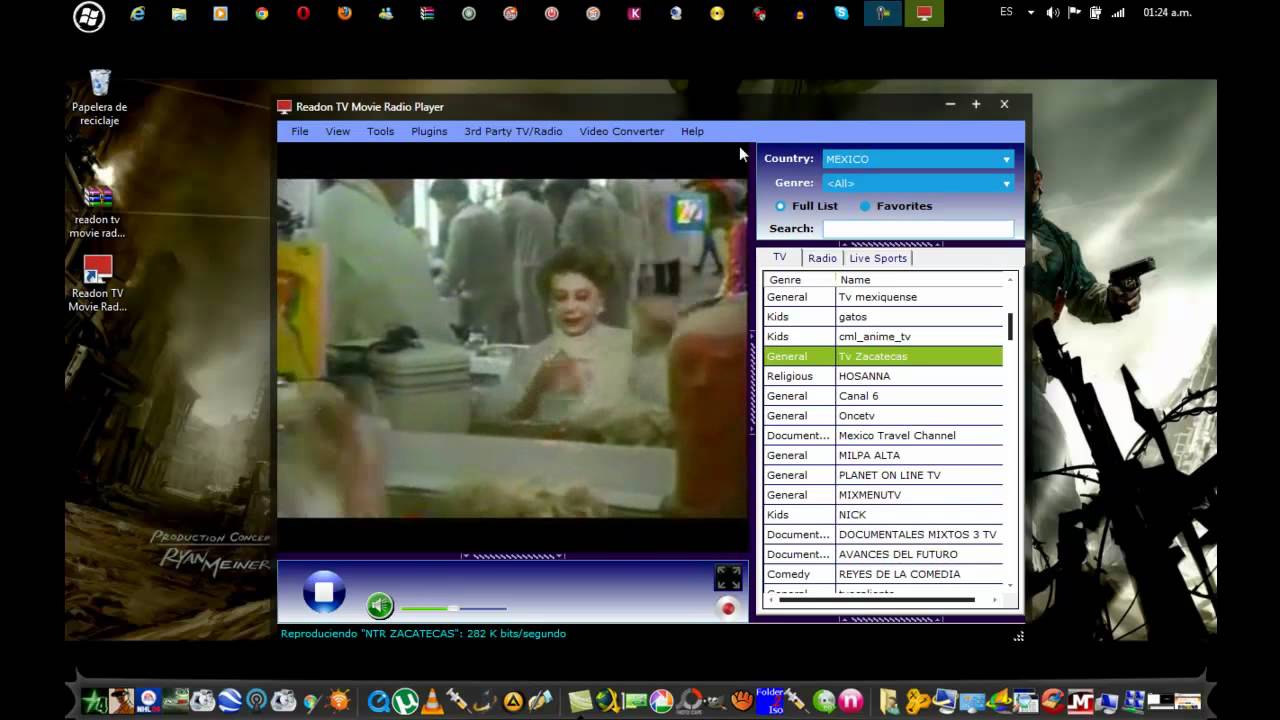The height and width of the screenshot is (720, 1280).
Task: Select the NICK channel
Action: tap(883, 515)
